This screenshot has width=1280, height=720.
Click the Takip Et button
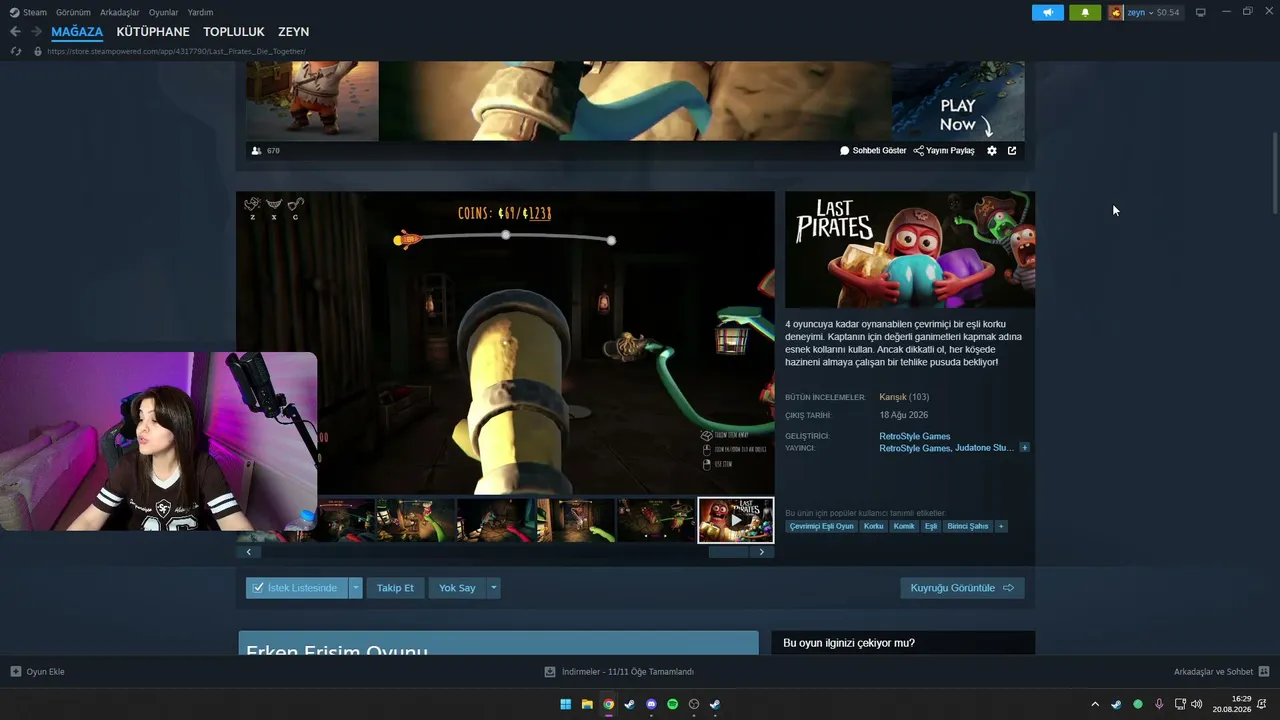click(x=395, y=588)
